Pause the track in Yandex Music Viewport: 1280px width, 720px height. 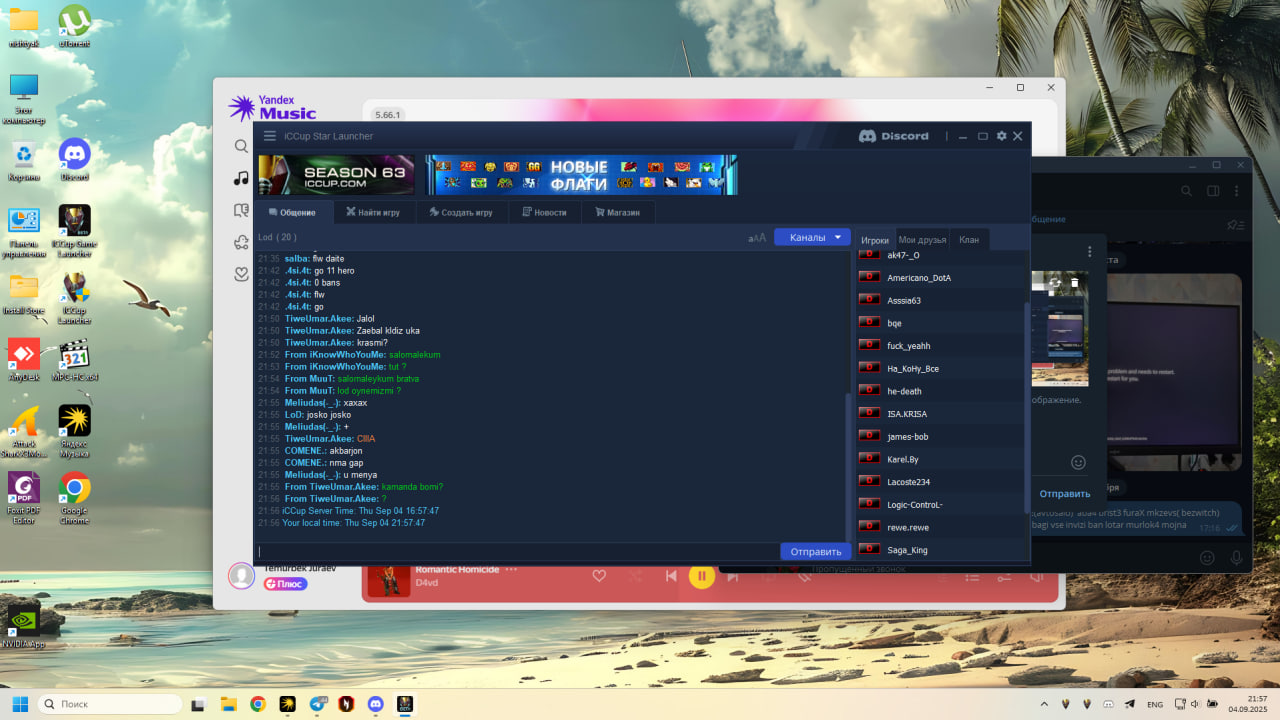pos(702,576)
